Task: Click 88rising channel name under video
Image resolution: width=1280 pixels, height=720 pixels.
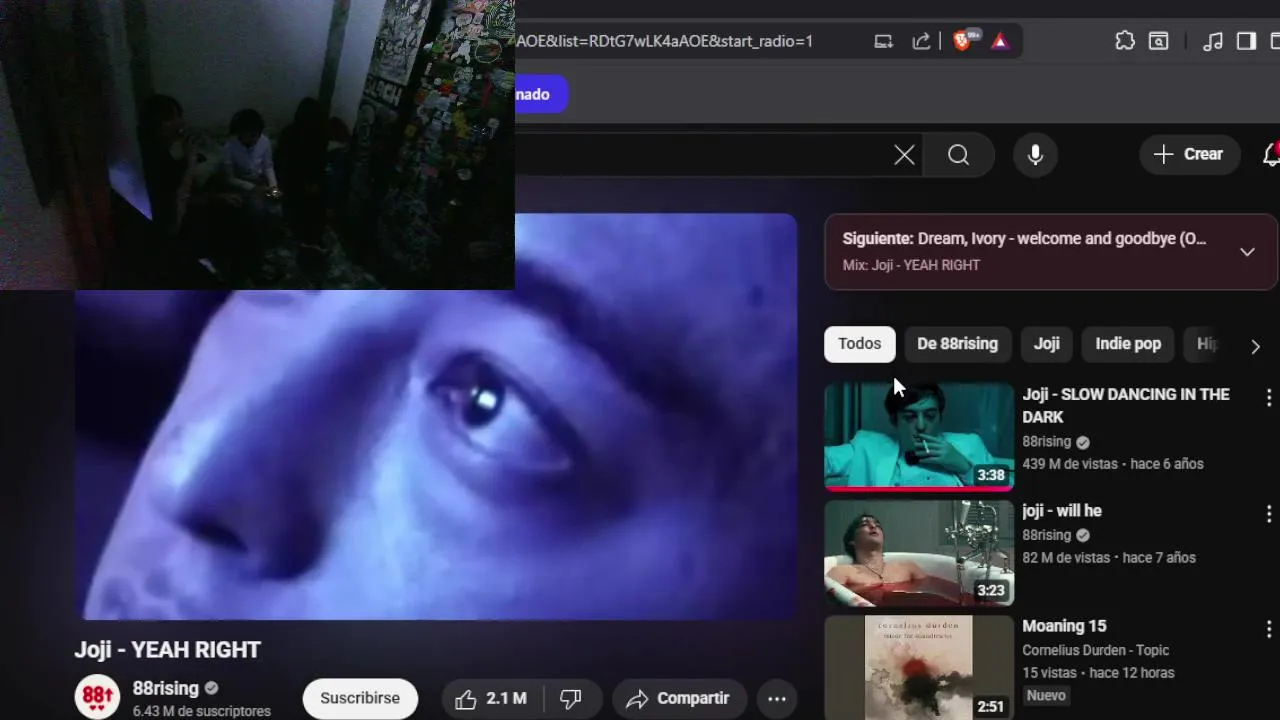Action: click(166, 689)
